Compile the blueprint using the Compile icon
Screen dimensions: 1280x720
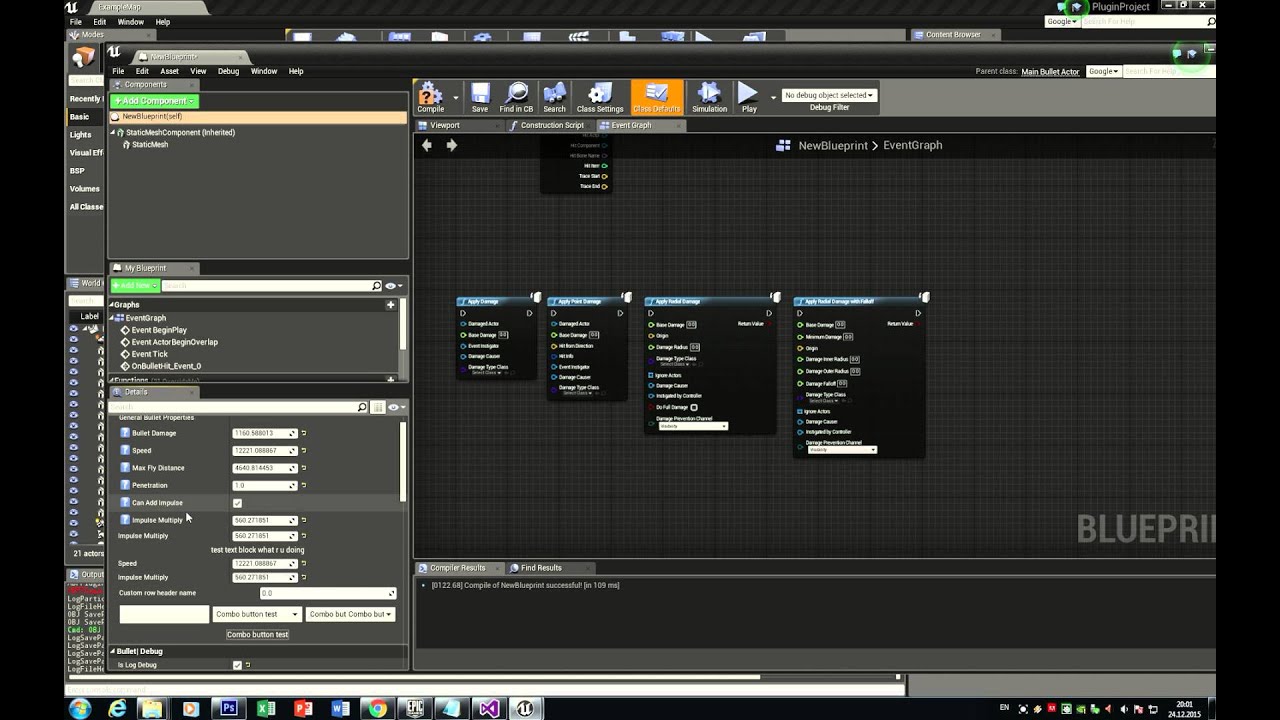coord(431,97)
